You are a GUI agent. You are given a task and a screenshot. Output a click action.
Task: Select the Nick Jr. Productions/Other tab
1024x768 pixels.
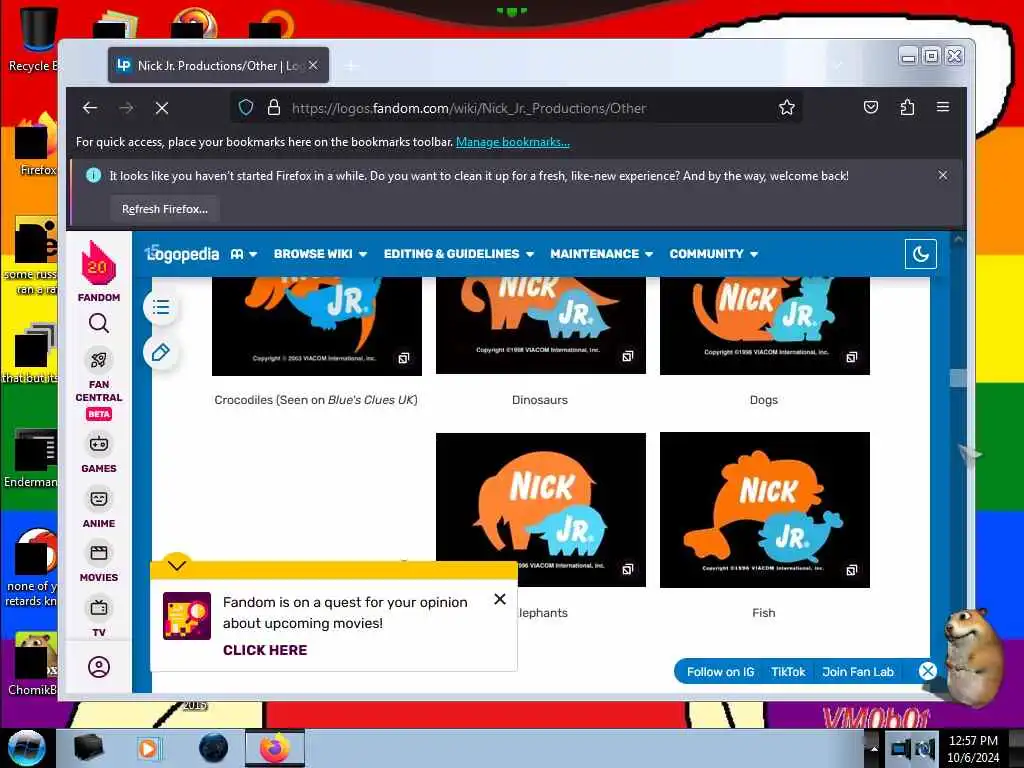pos(218,65)
